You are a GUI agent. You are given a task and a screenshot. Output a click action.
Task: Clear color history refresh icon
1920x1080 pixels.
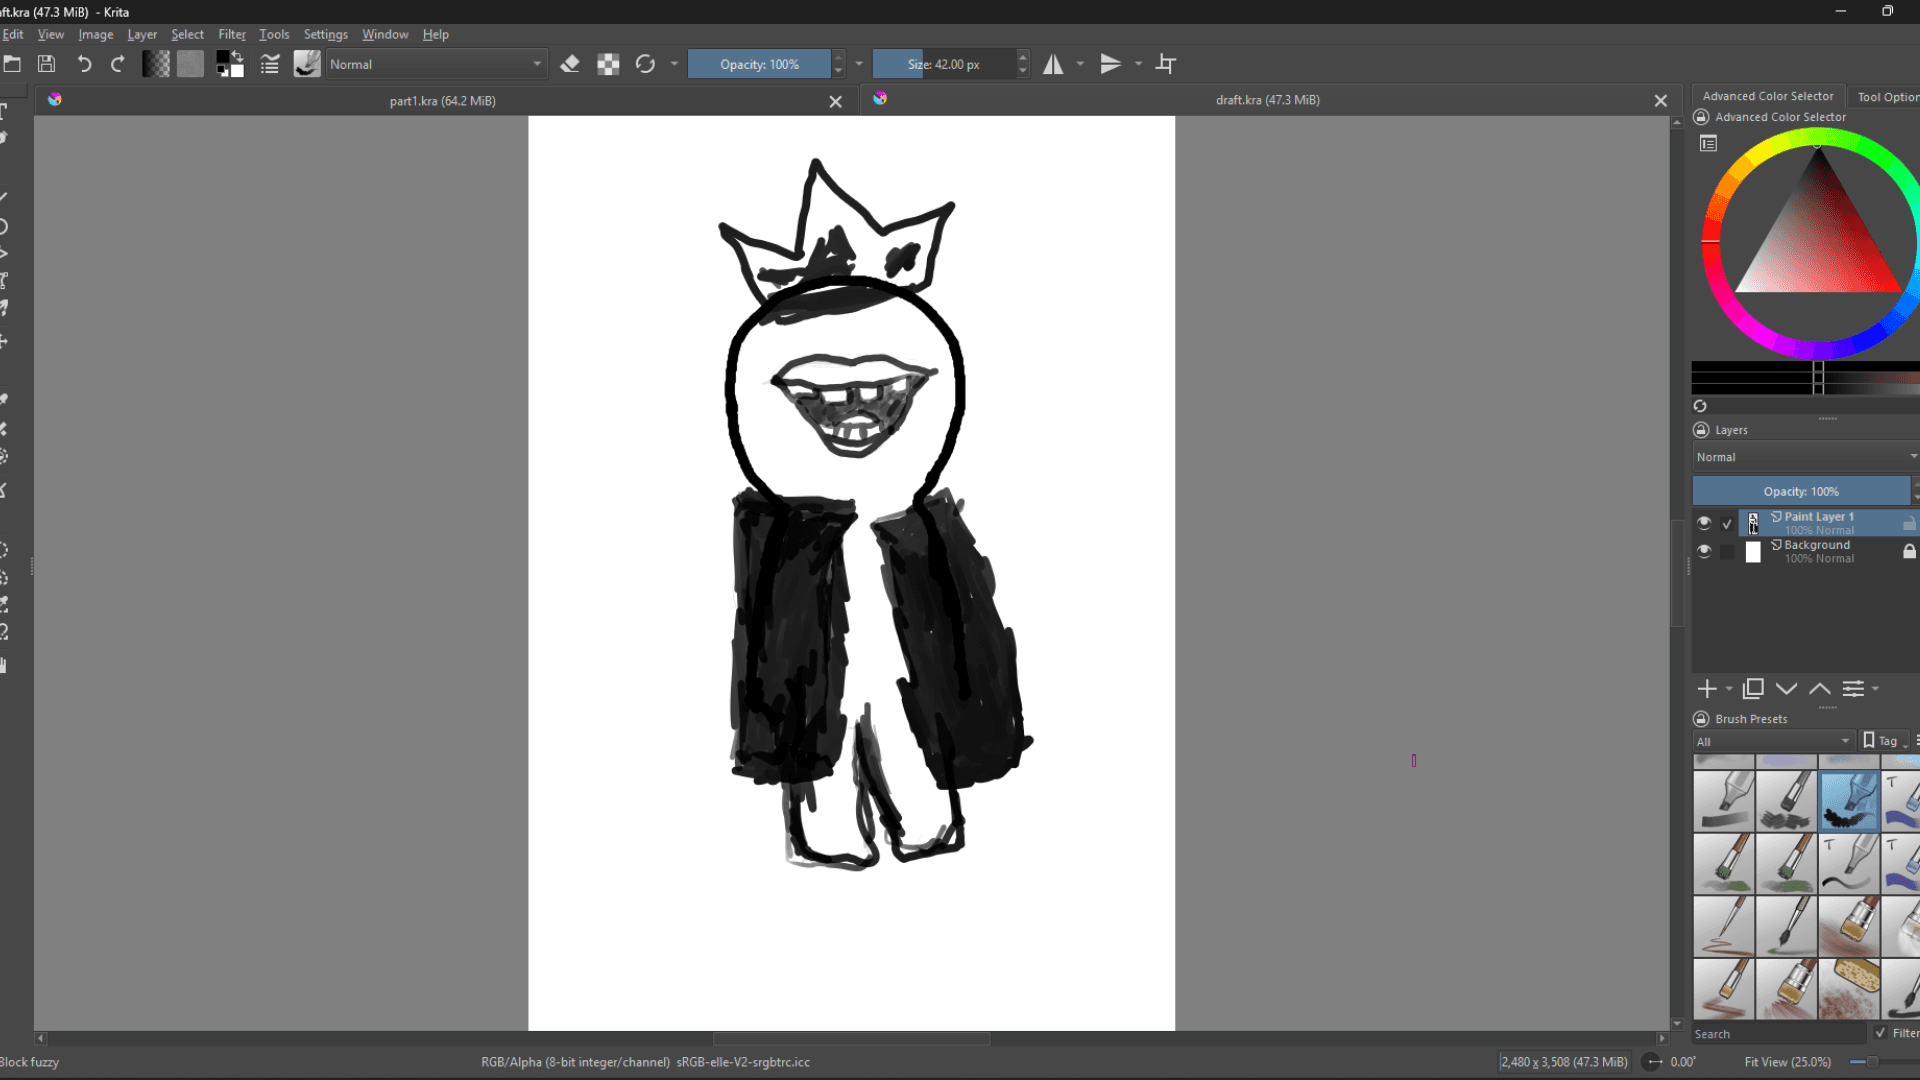coord(1700,406)
